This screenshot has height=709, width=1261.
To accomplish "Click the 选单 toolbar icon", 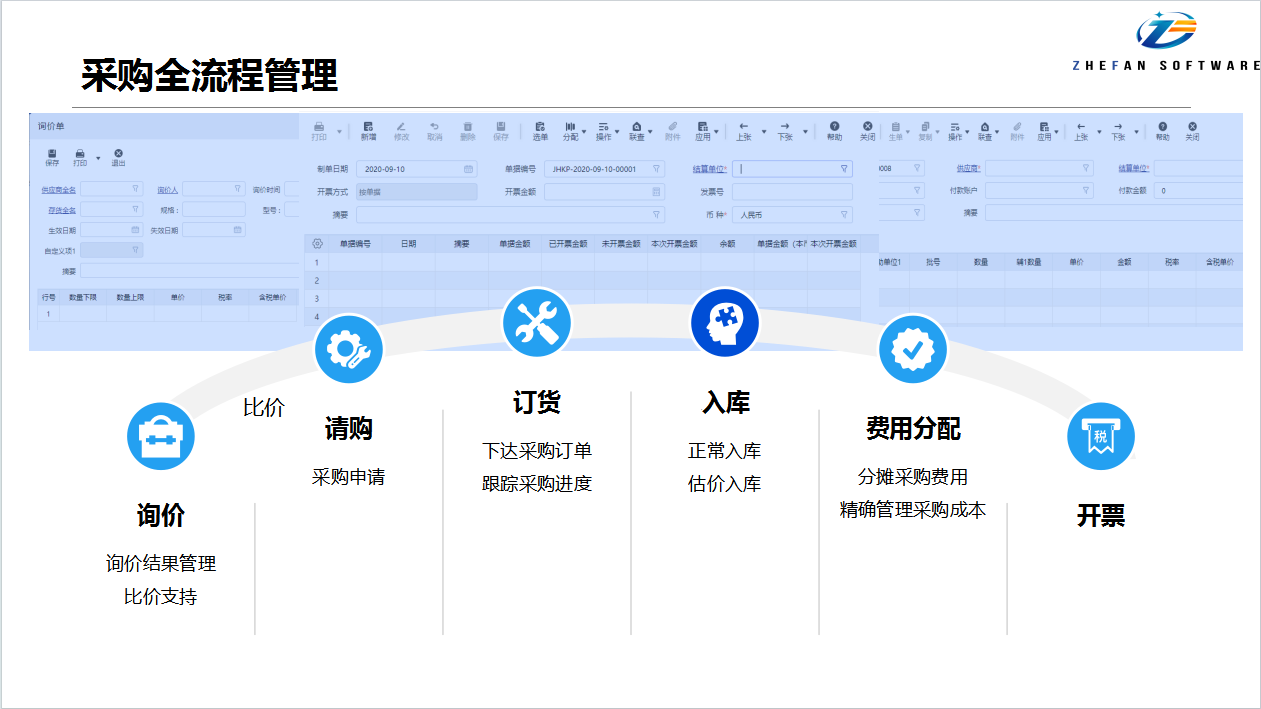I will (540, 130).
